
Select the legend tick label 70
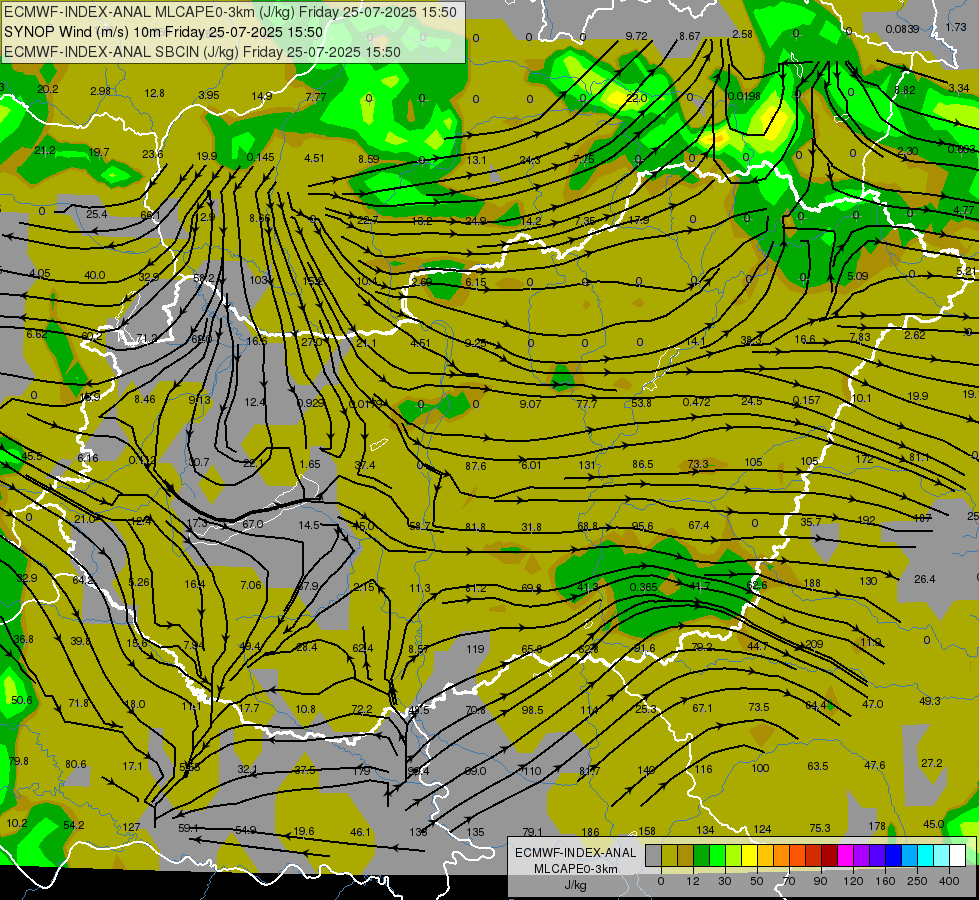click(x=789, y=881)
